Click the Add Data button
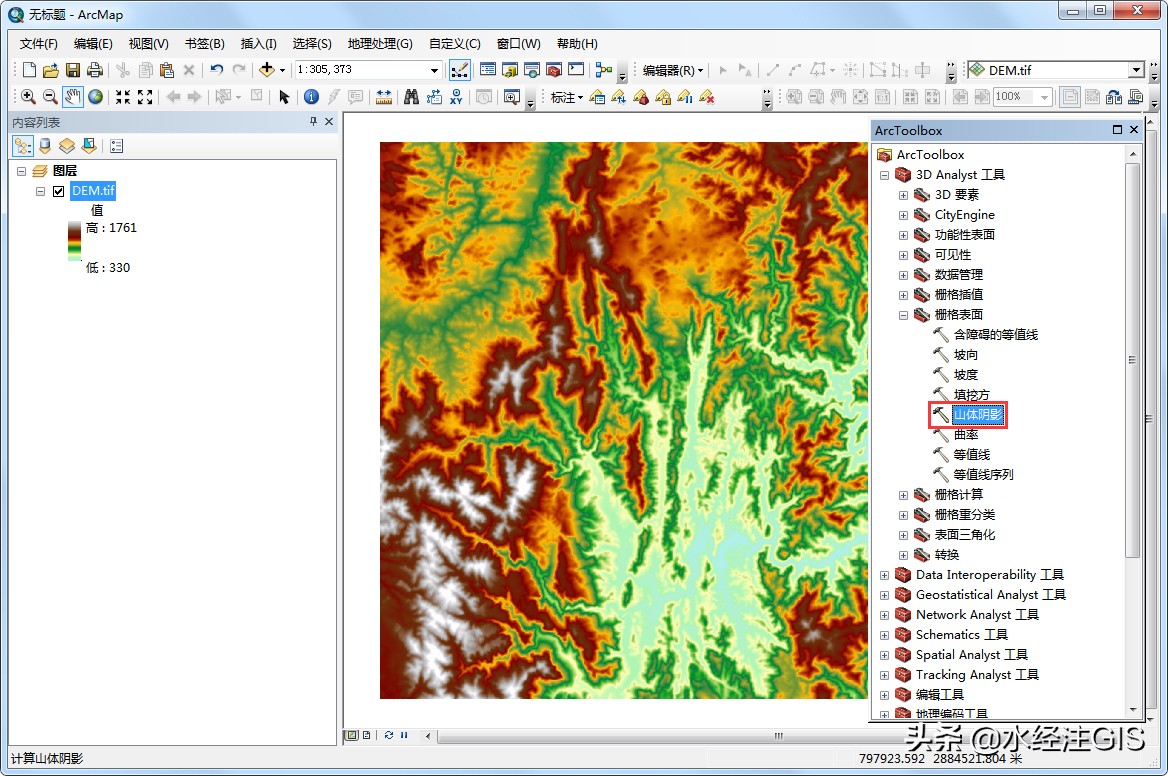Viewport: 1168px width, 776px height. 266,70
